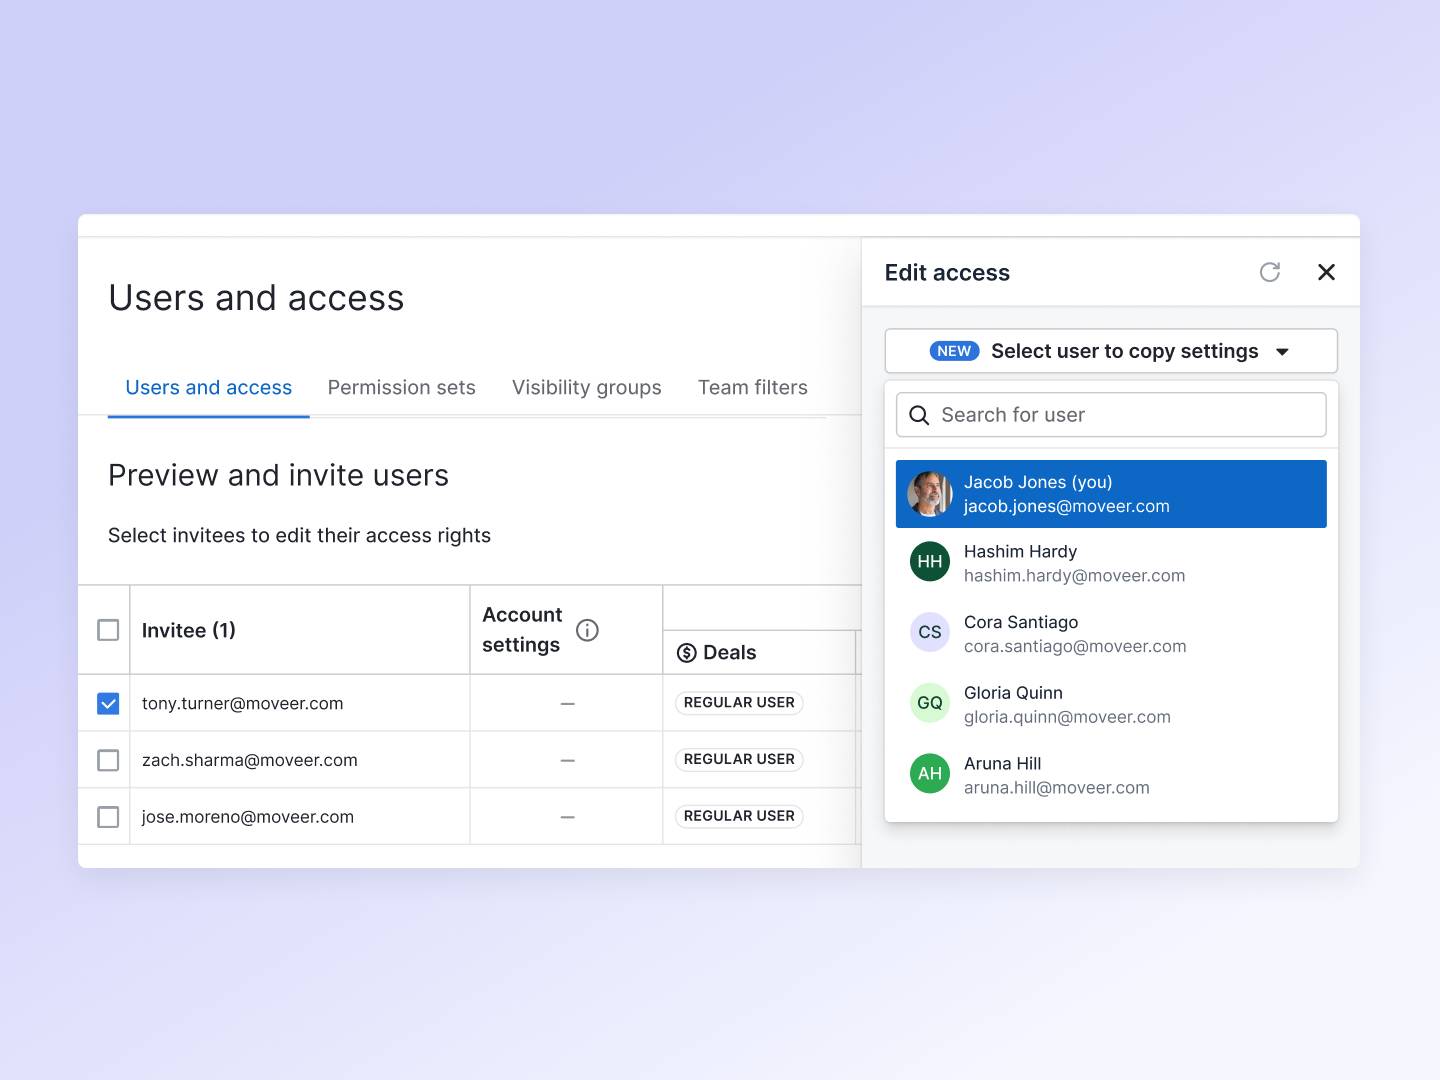This screenshot has height=1080, width=1440.
Task: Click jacob.jones@moveer.com email text
Action: coord(1067,506)
